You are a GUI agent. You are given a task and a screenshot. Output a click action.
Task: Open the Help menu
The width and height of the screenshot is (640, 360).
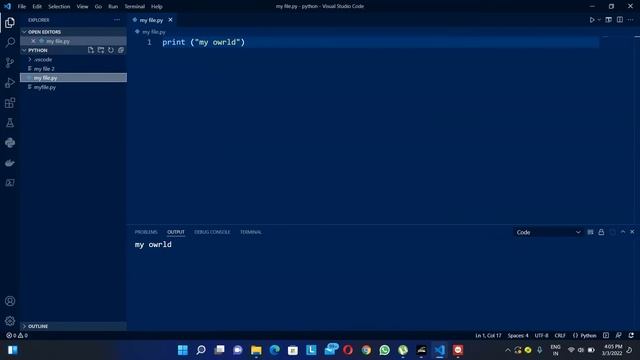click(157, 6)
